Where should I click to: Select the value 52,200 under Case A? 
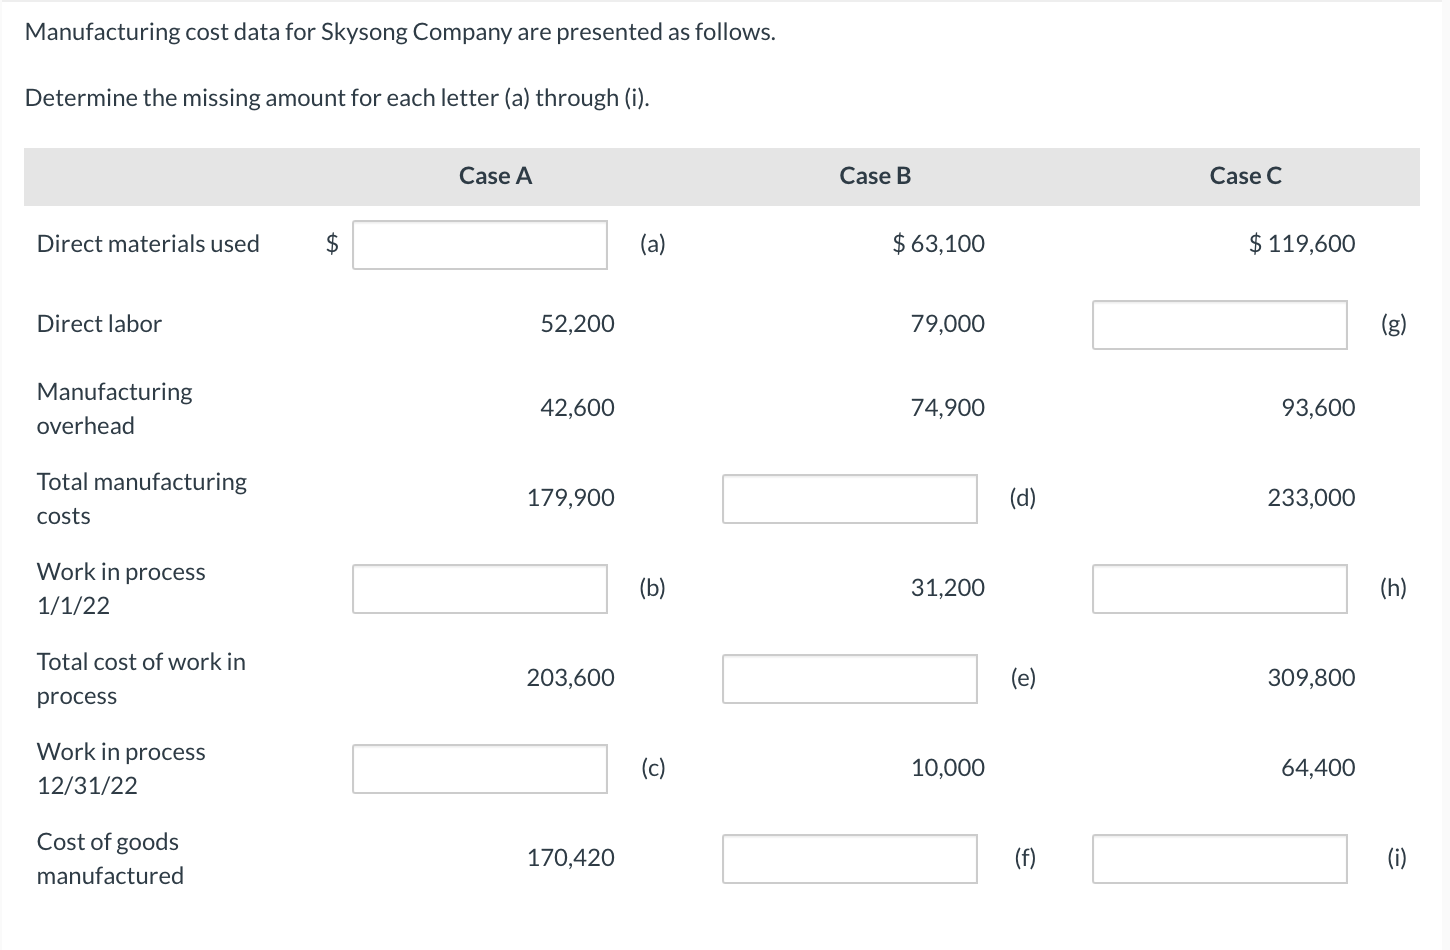click(577, 323)
